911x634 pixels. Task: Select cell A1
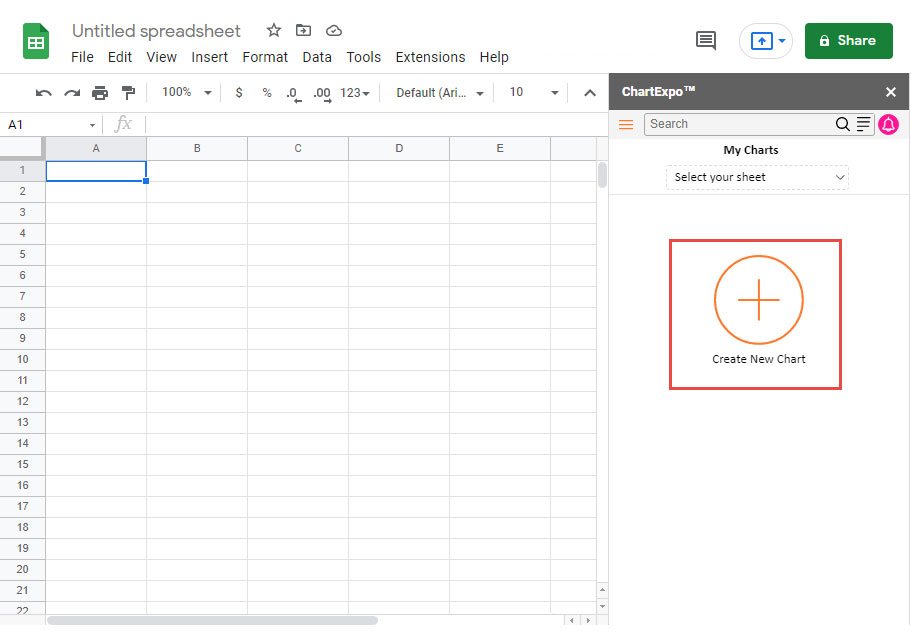[96, 171]
